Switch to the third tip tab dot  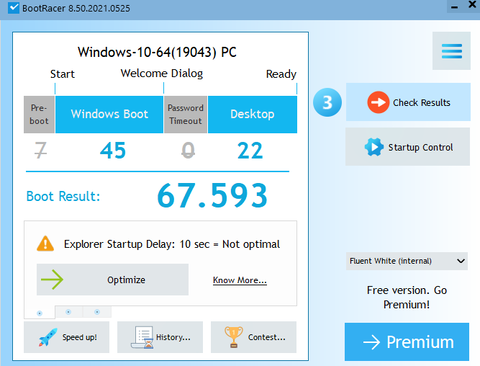(x=97, y=312)
